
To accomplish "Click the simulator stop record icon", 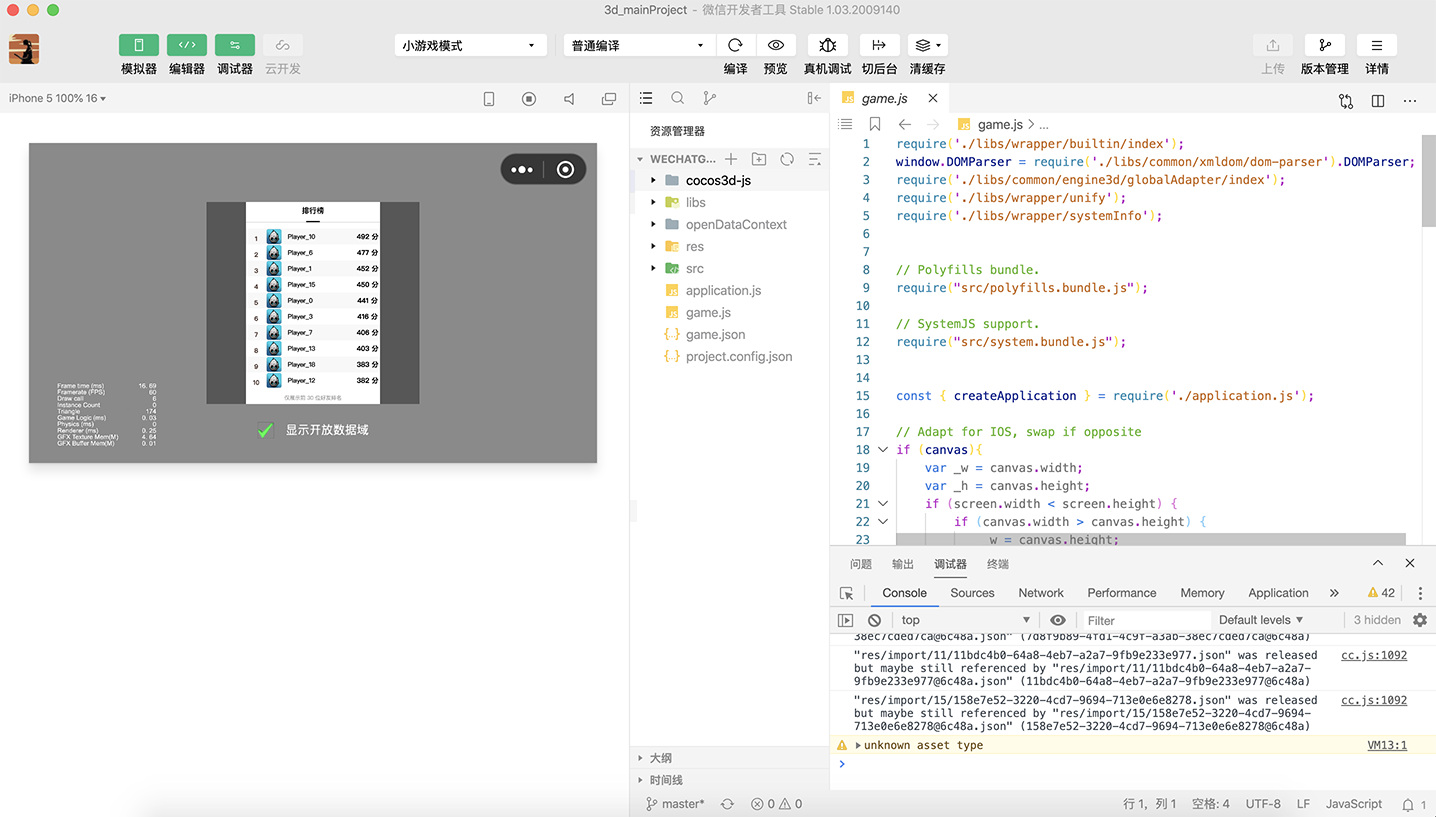I will (x=529, y=99).
